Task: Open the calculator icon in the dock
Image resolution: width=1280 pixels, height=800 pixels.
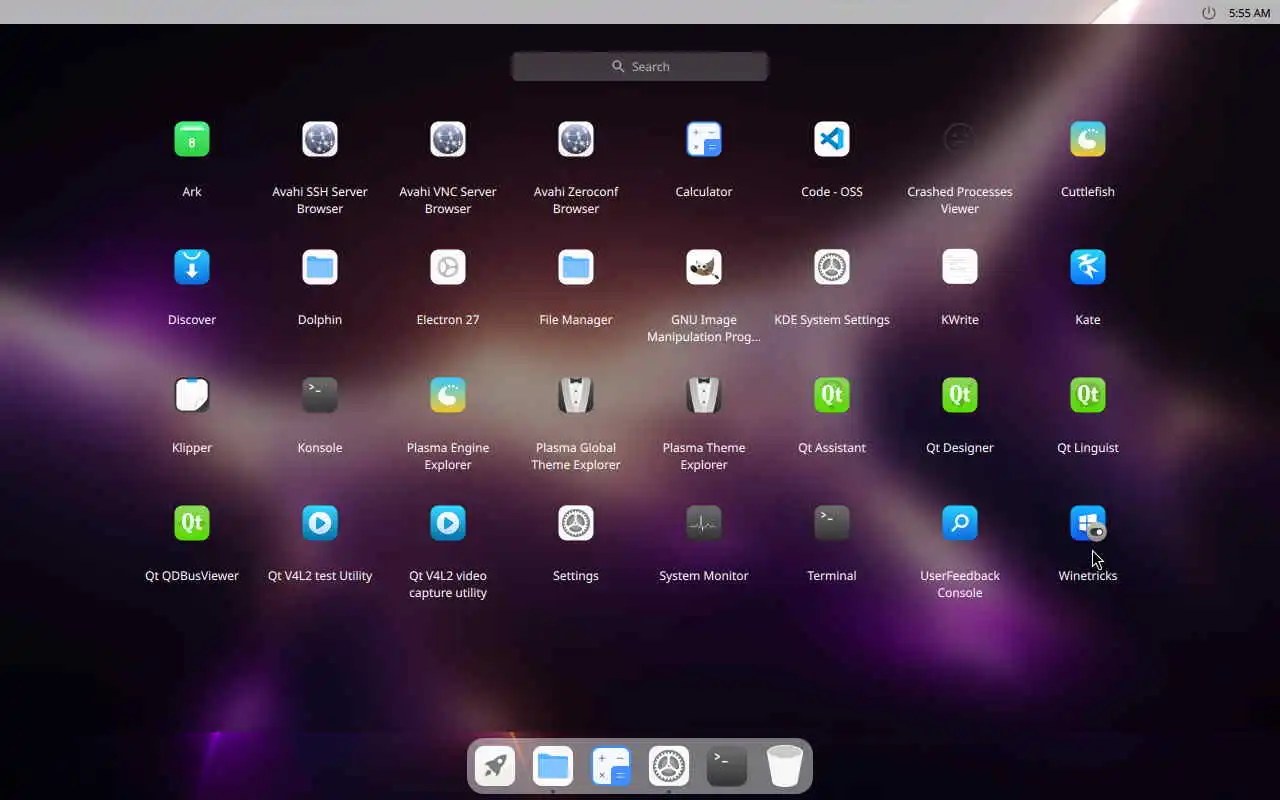Action: pos(611,767)
